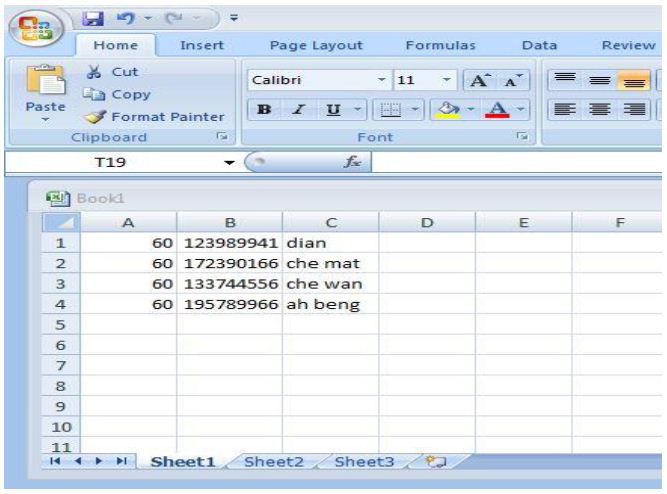Select cell containing ah beng

pos(331,304)
